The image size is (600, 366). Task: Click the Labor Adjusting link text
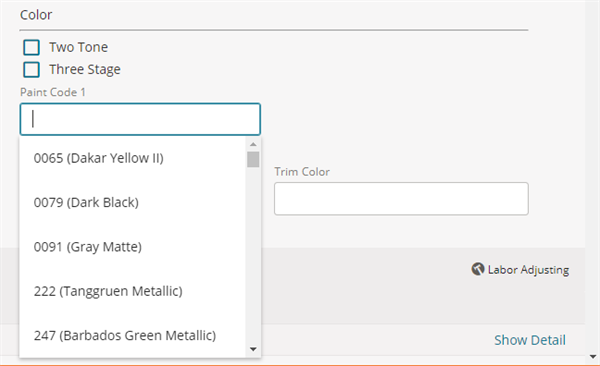coord(528,270)
